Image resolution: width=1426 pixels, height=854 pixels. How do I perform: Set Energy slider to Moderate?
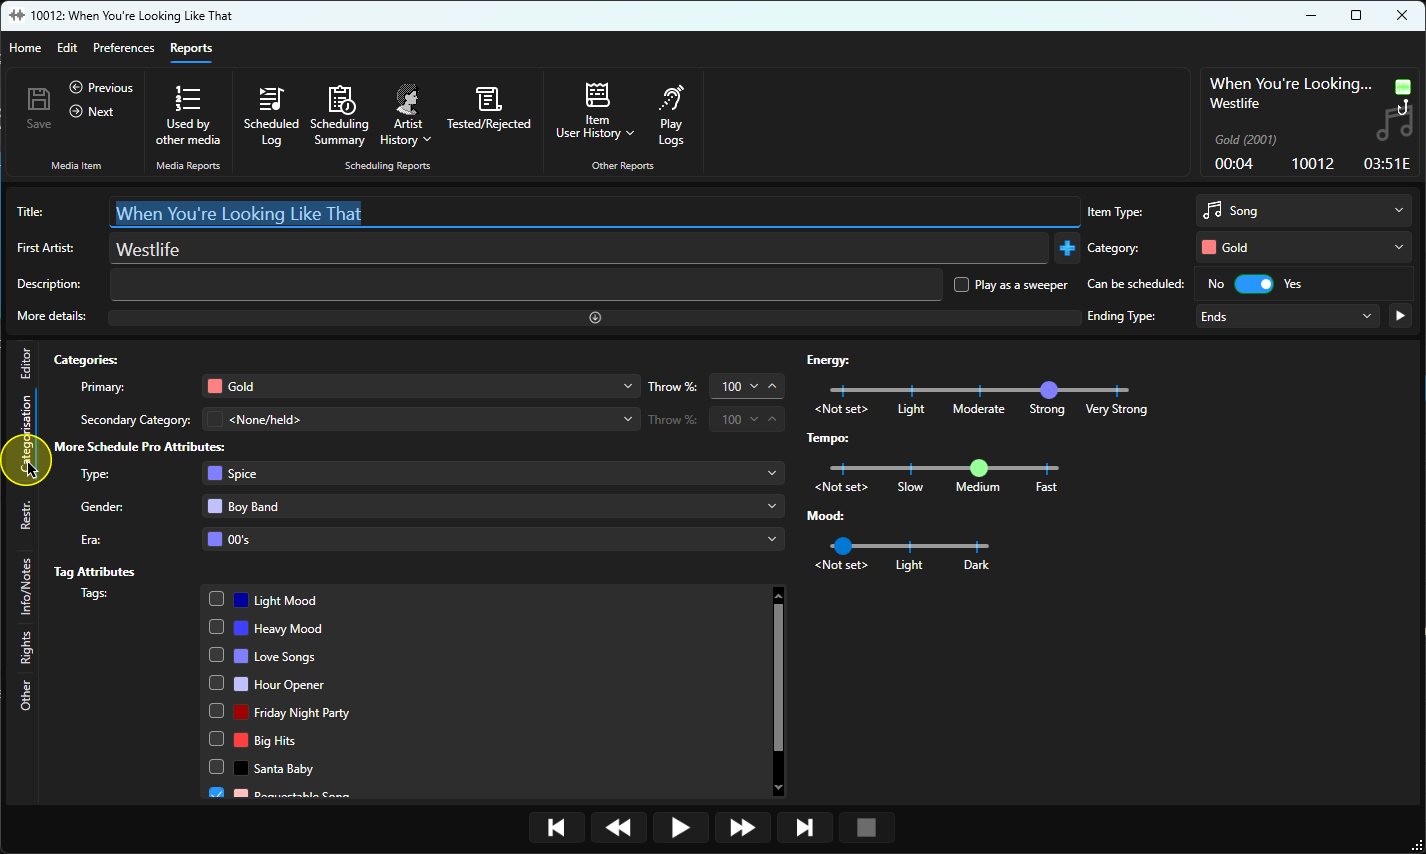click(979, 390)
